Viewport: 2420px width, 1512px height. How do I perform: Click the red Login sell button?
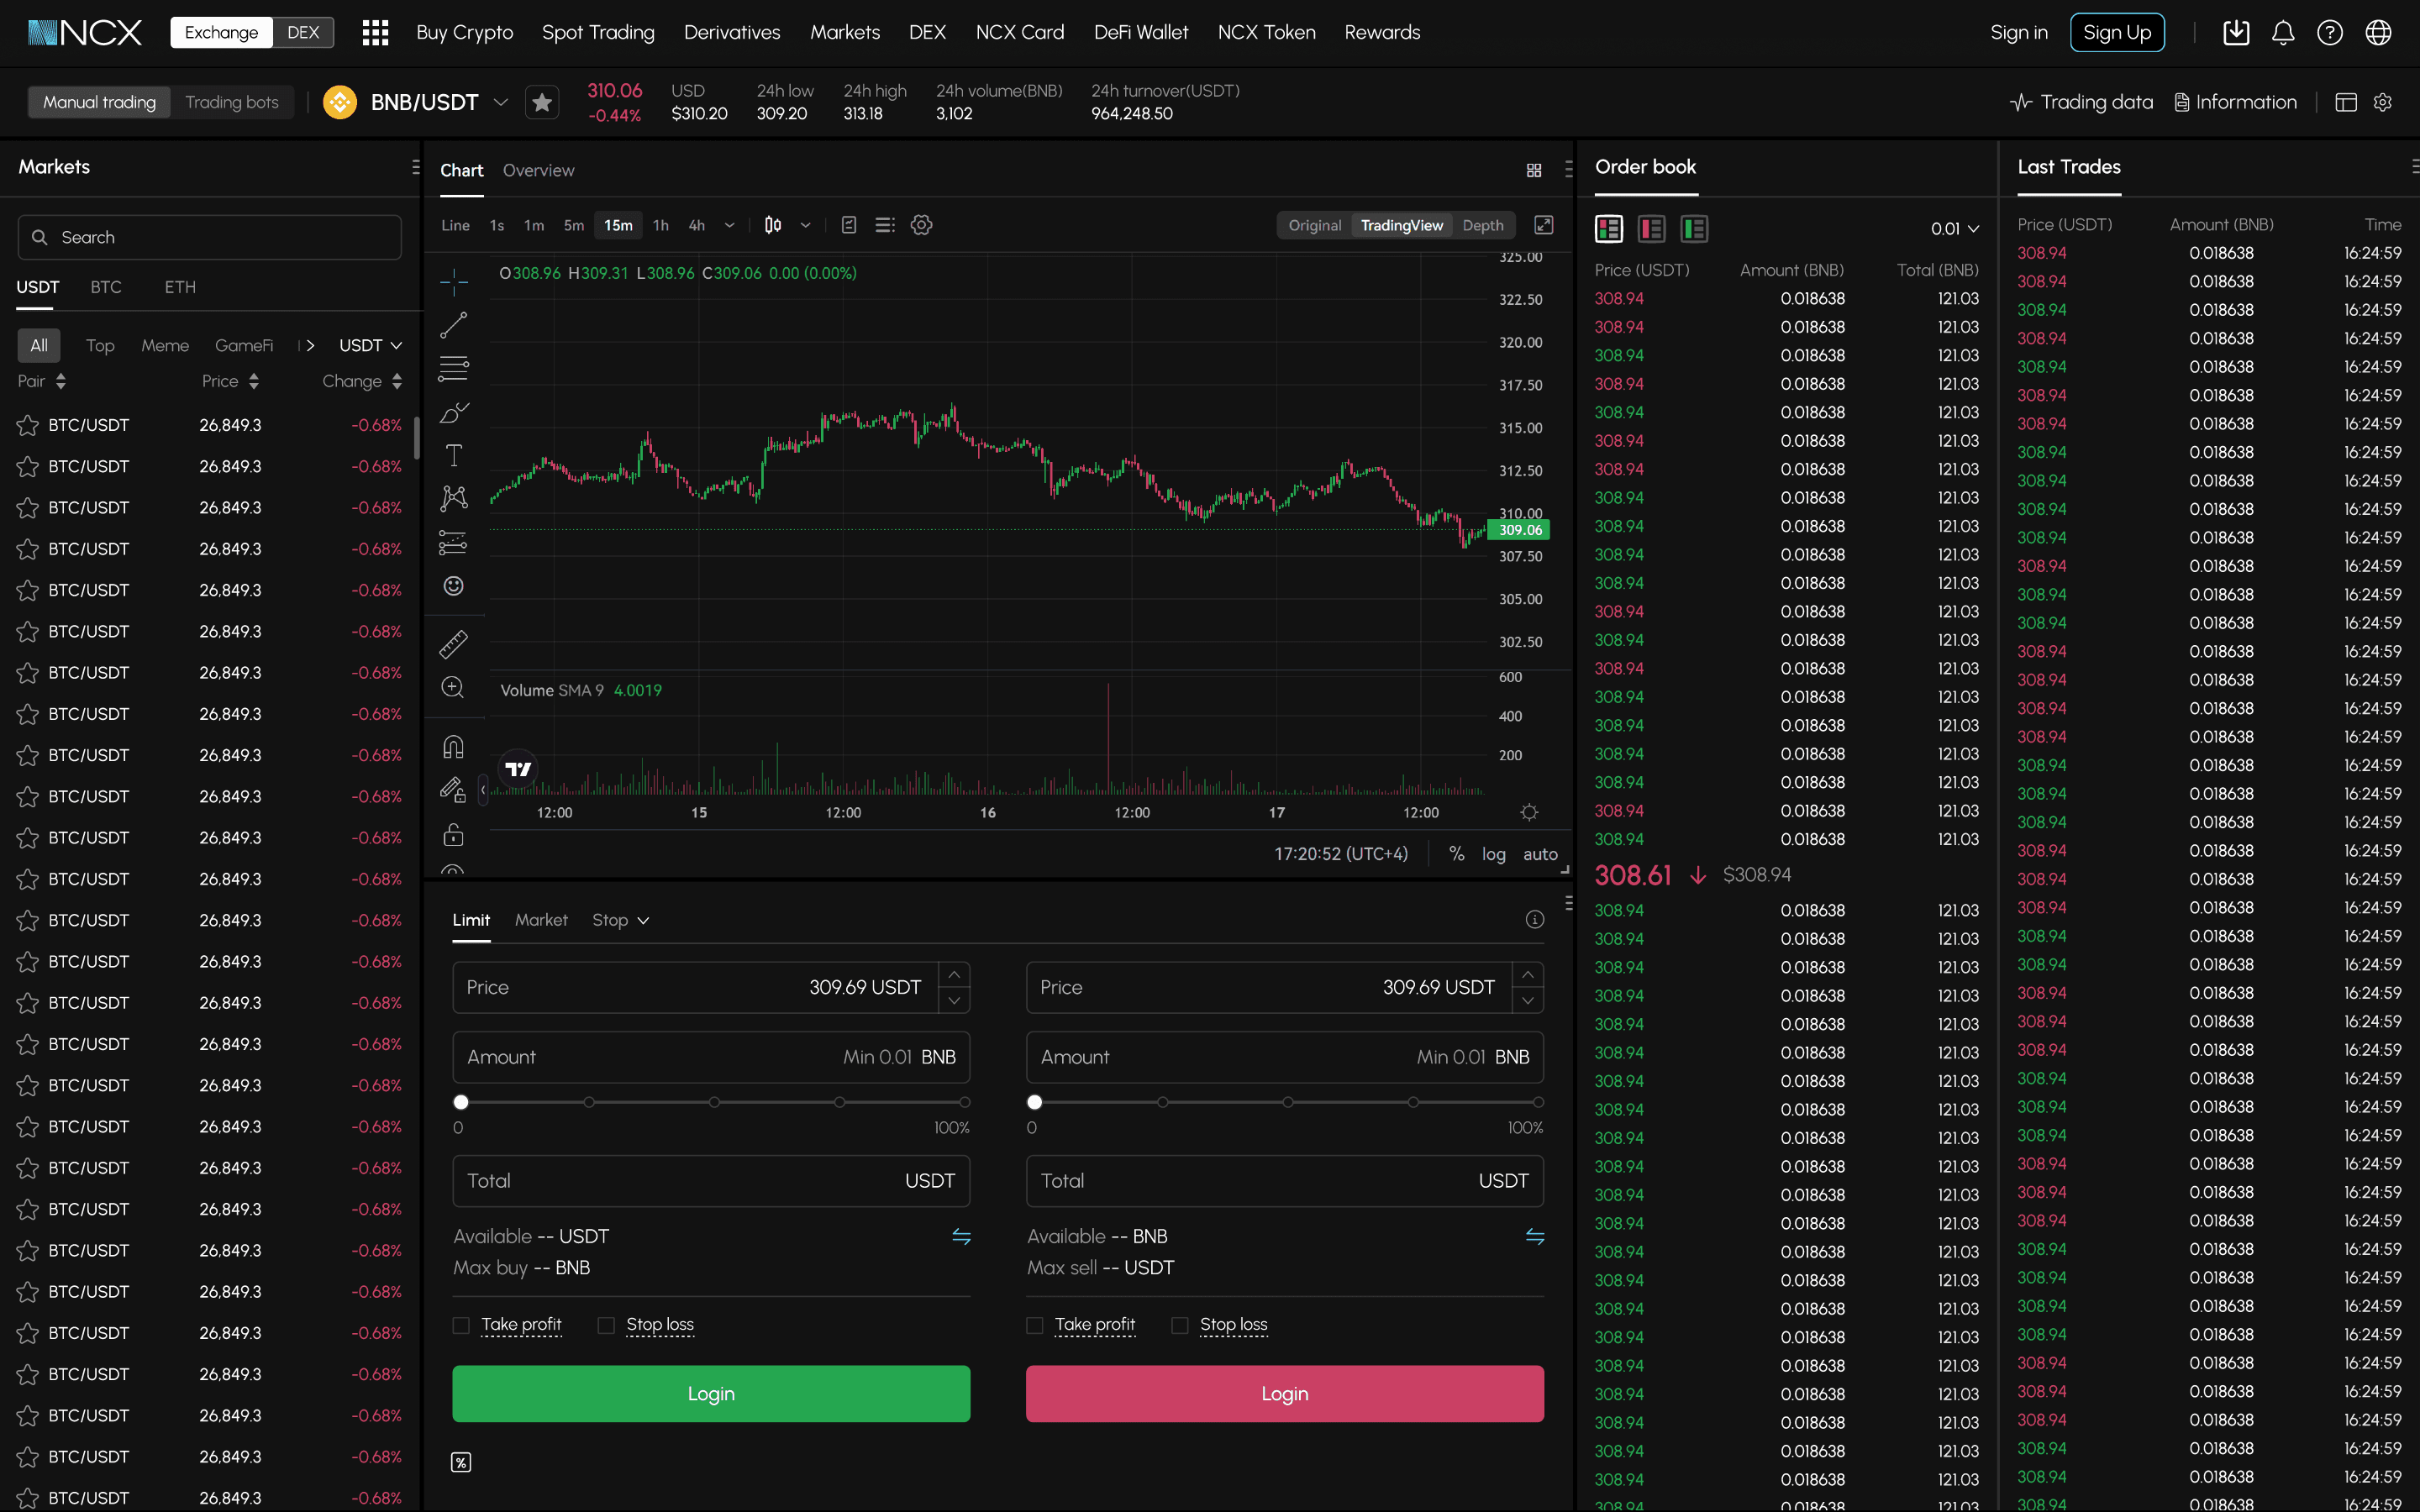coord(1284,1393)
